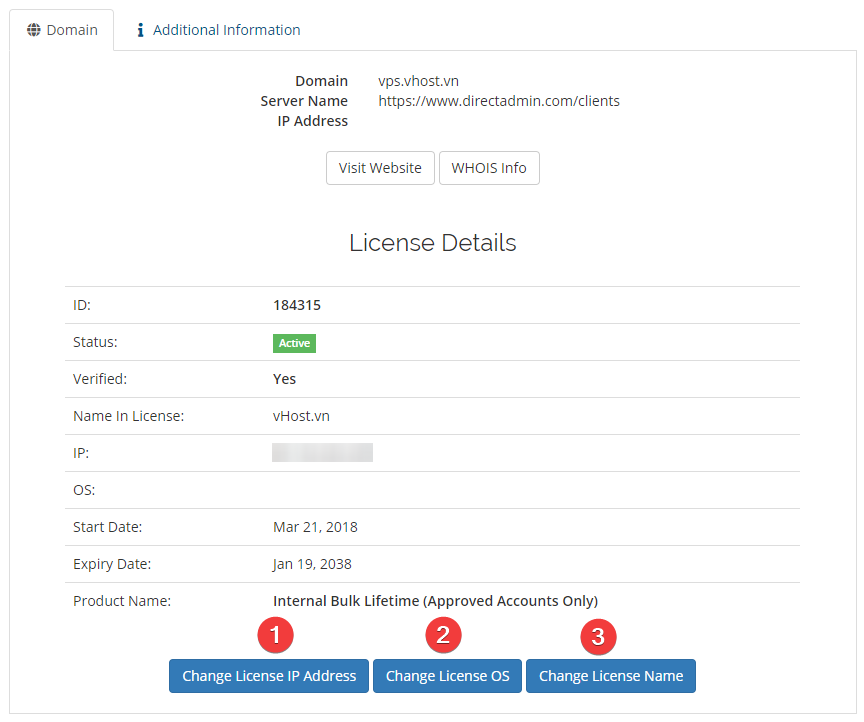
Task: Open WHOIS Info for the domain
Action: coord(489,168)
